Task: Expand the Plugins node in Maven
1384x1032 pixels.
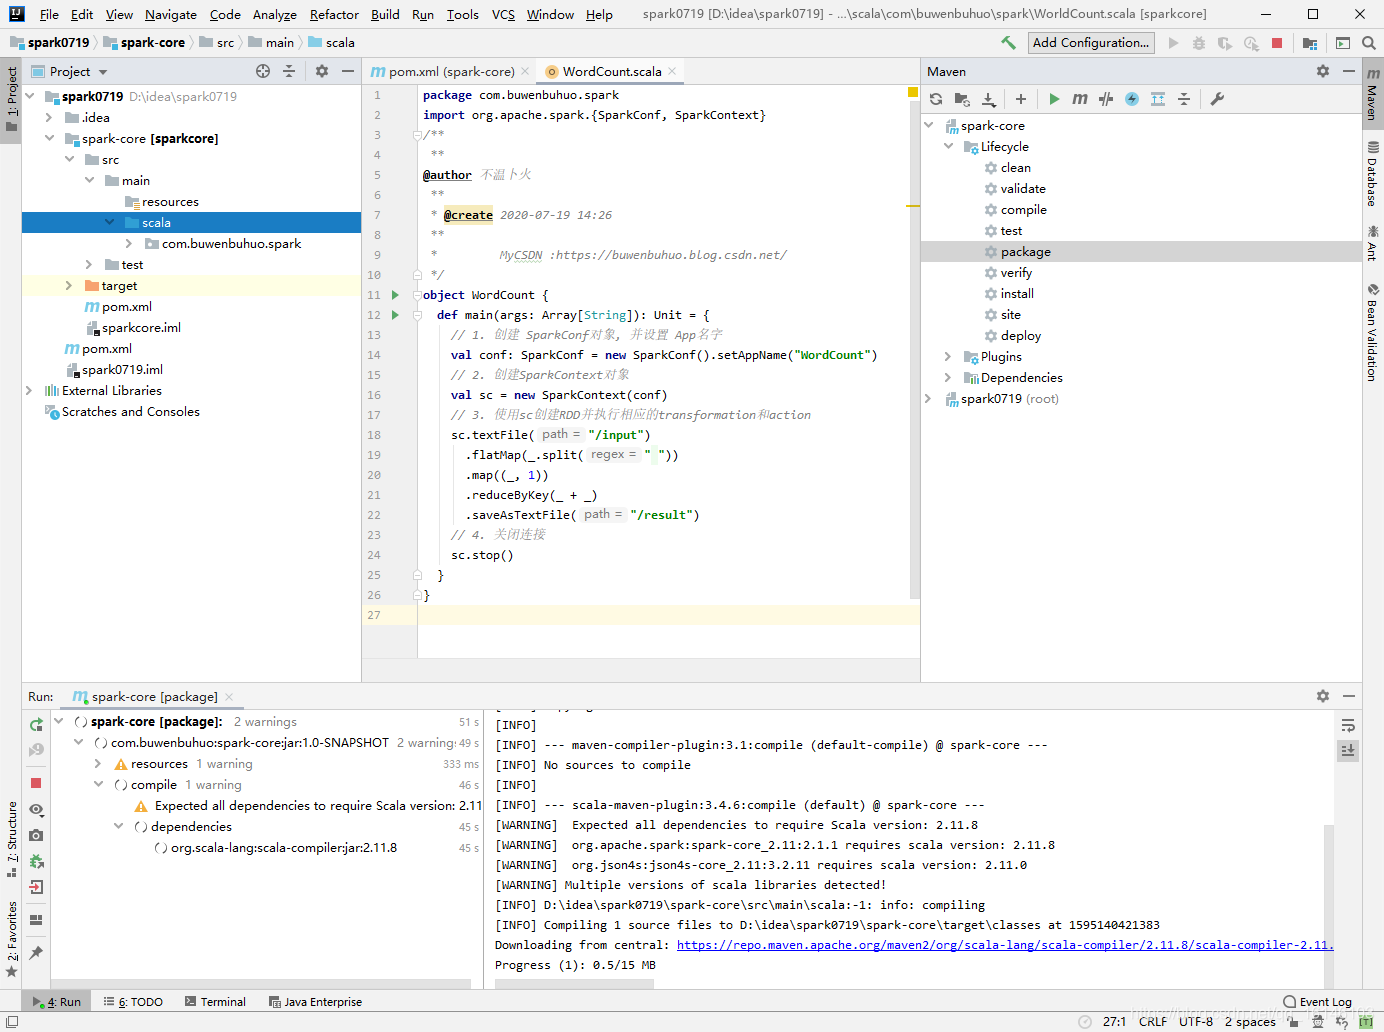Action: [x=949, y=356]
